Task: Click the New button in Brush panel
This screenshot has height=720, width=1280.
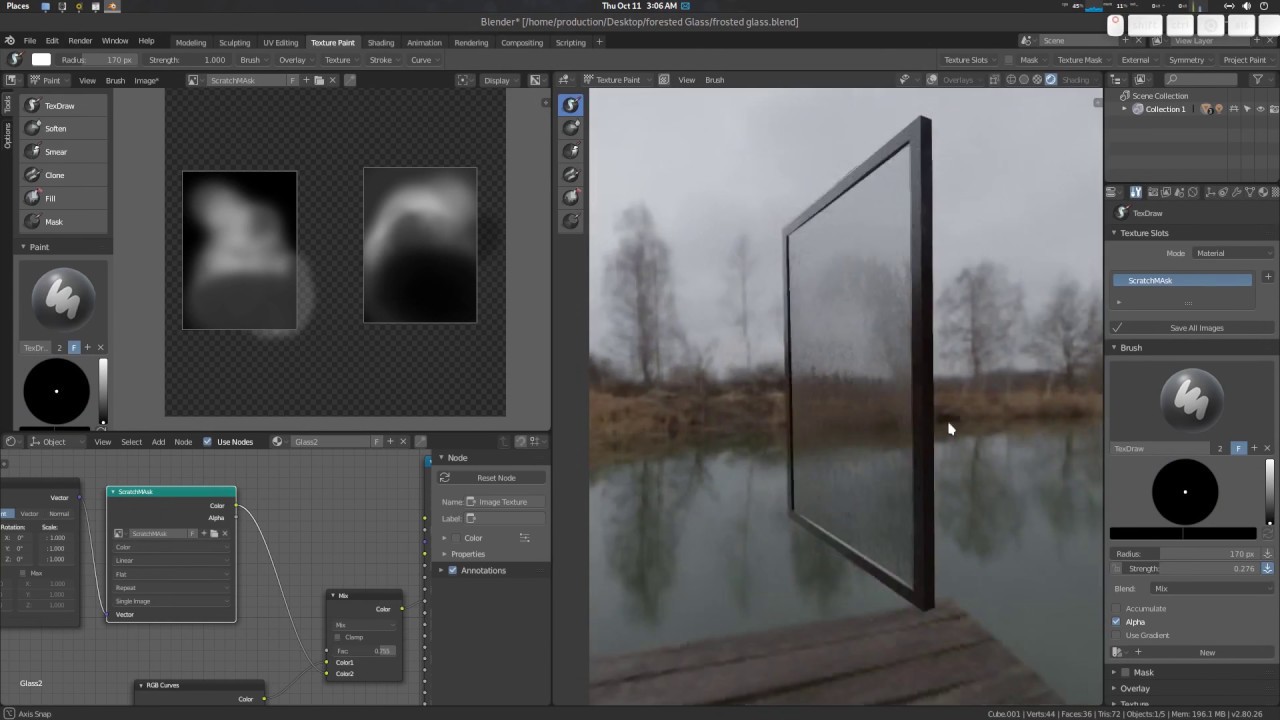Action: click(1207, 652)
